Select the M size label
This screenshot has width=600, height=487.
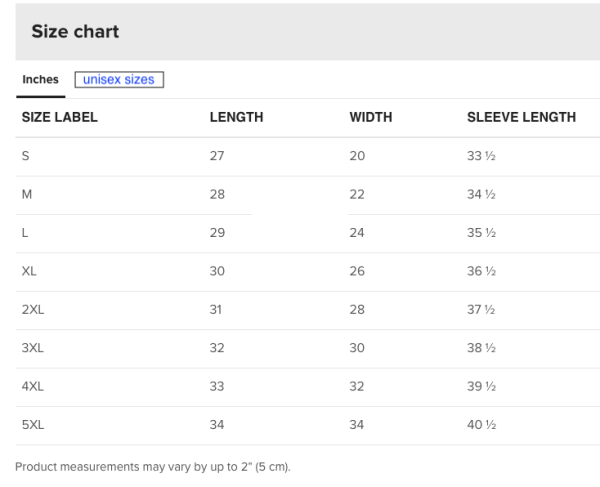pos(27,194)
